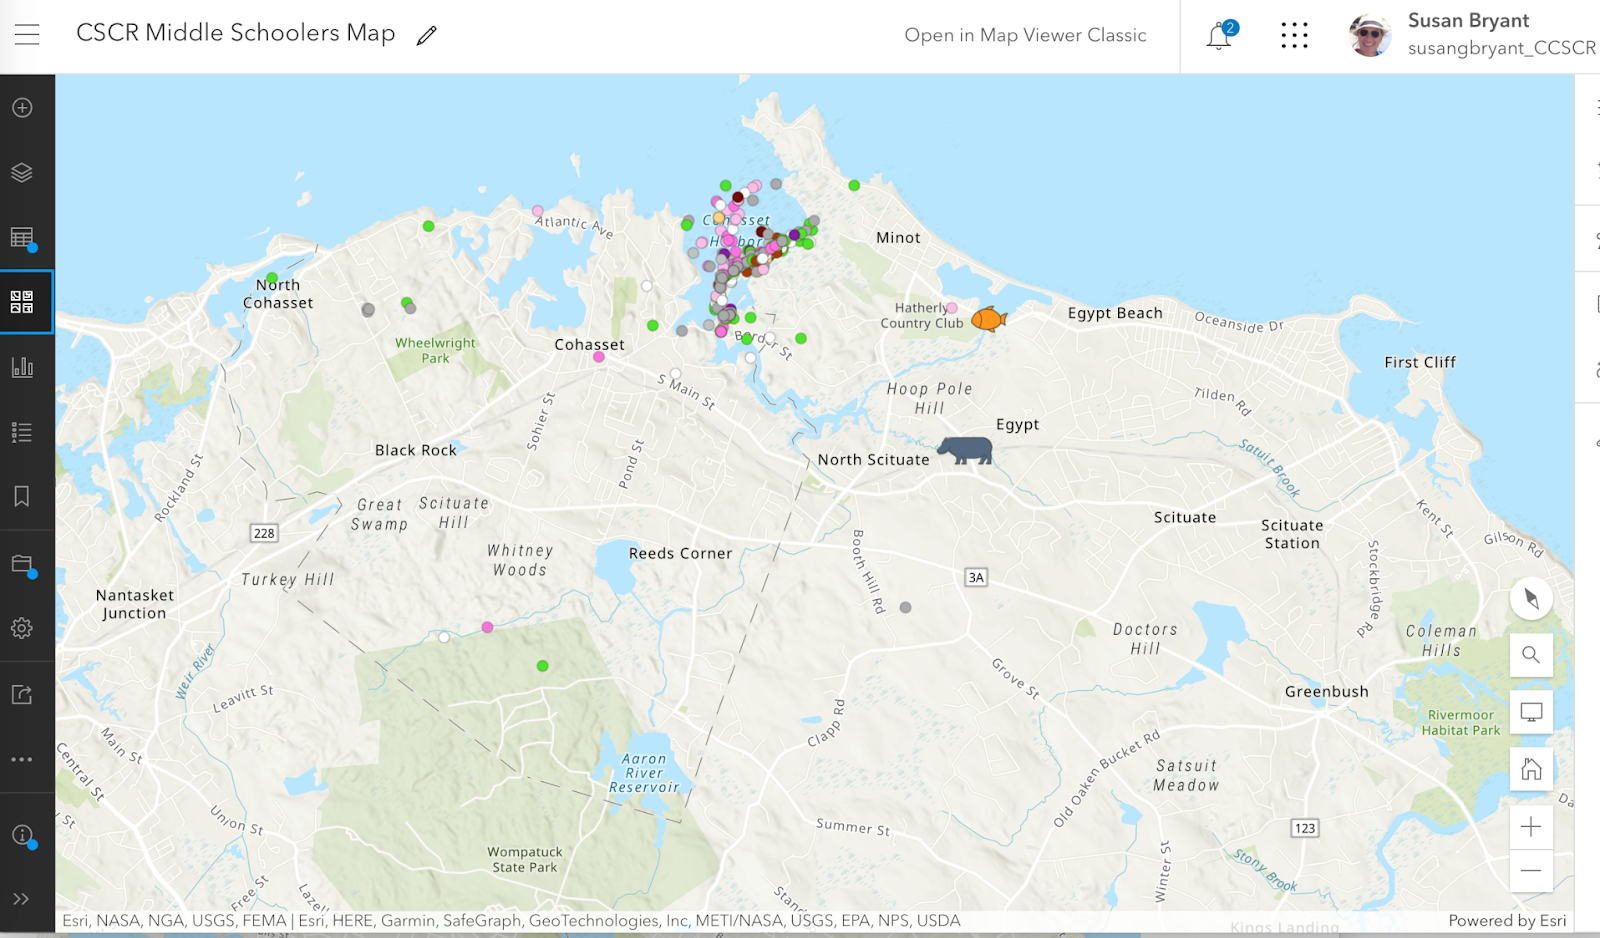The width and height of the screenshot is (1600, 938).
Task: Open the Legend list icon
Action: (x=22, y=432)
